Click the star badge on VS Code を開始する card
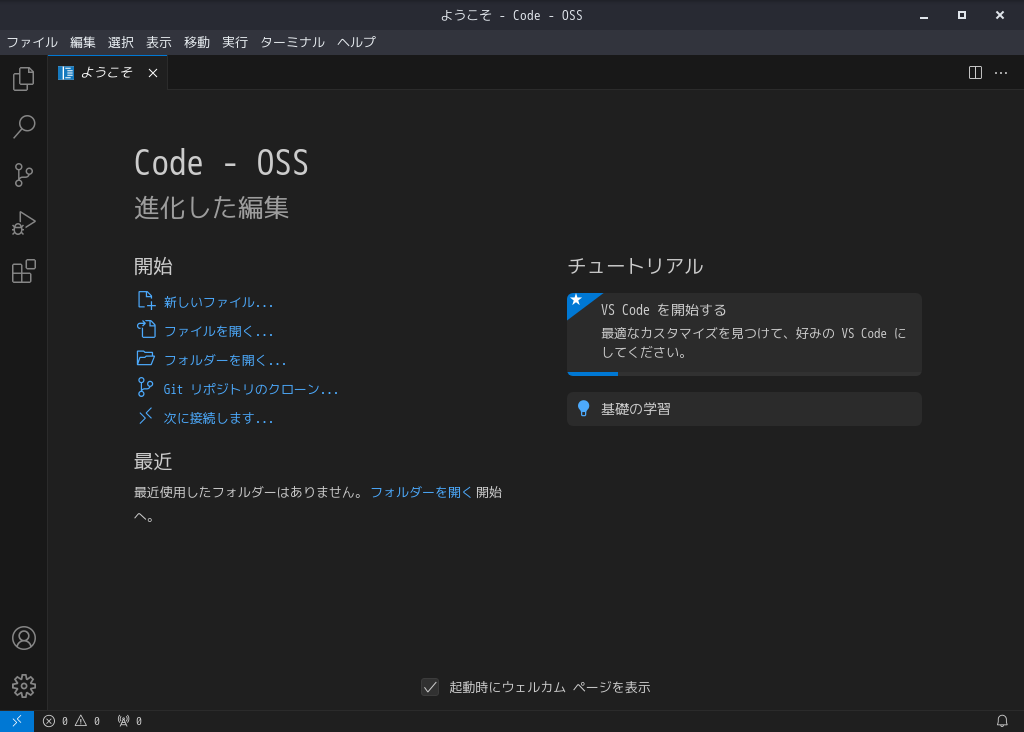The width and height of the screenshot is (1024, 732). pyautogui.click(x=576, y=300)
